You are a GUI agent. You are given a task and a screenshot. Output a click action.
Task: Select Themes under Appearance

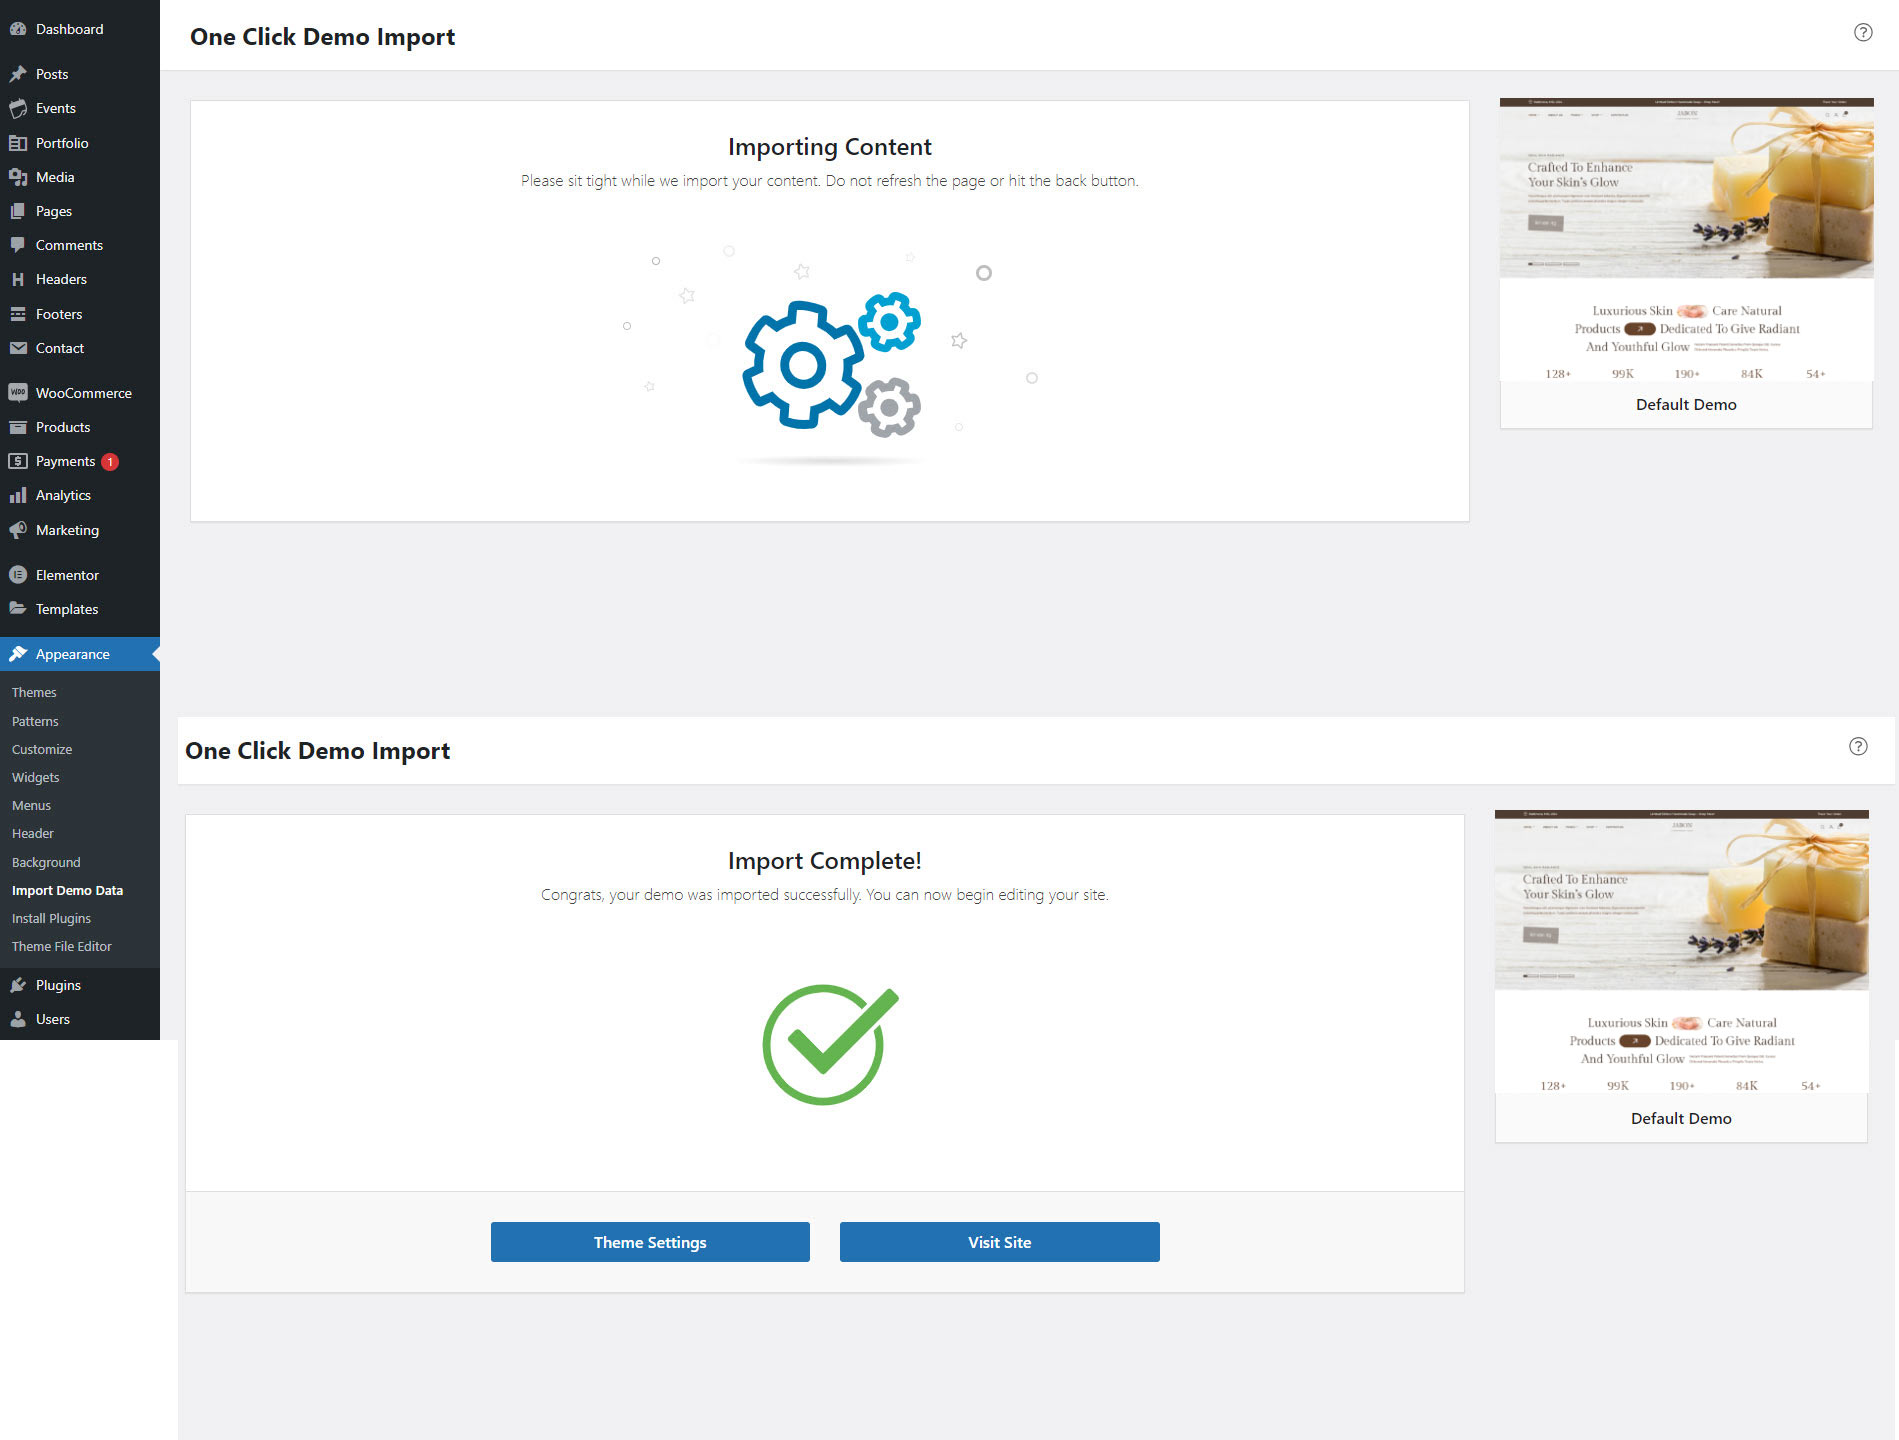(34, 692)
